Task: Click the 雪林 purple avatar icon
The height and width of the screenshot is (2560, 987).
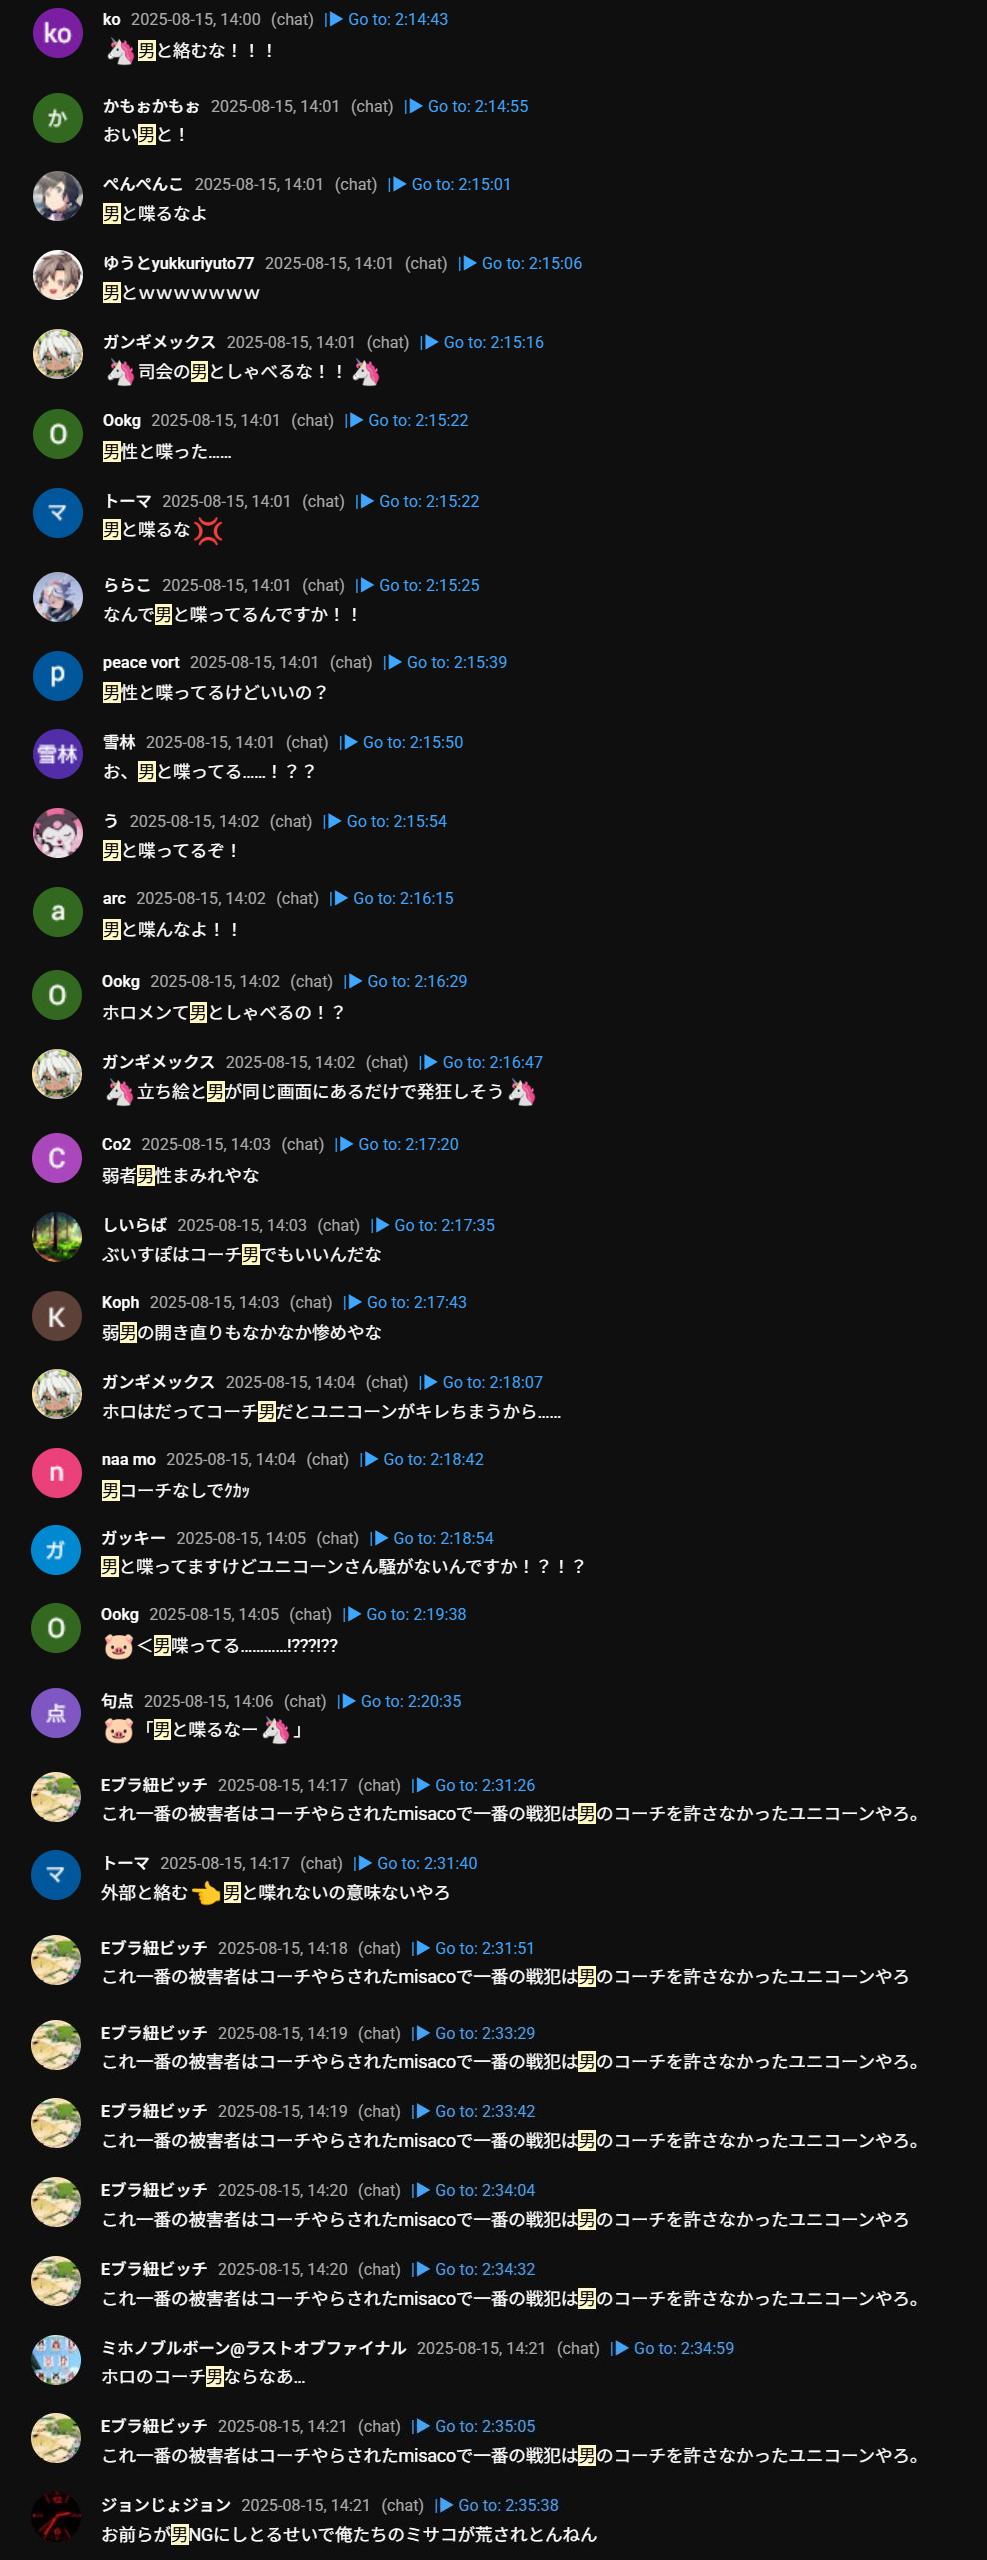Action: click(x=57, y=754)
